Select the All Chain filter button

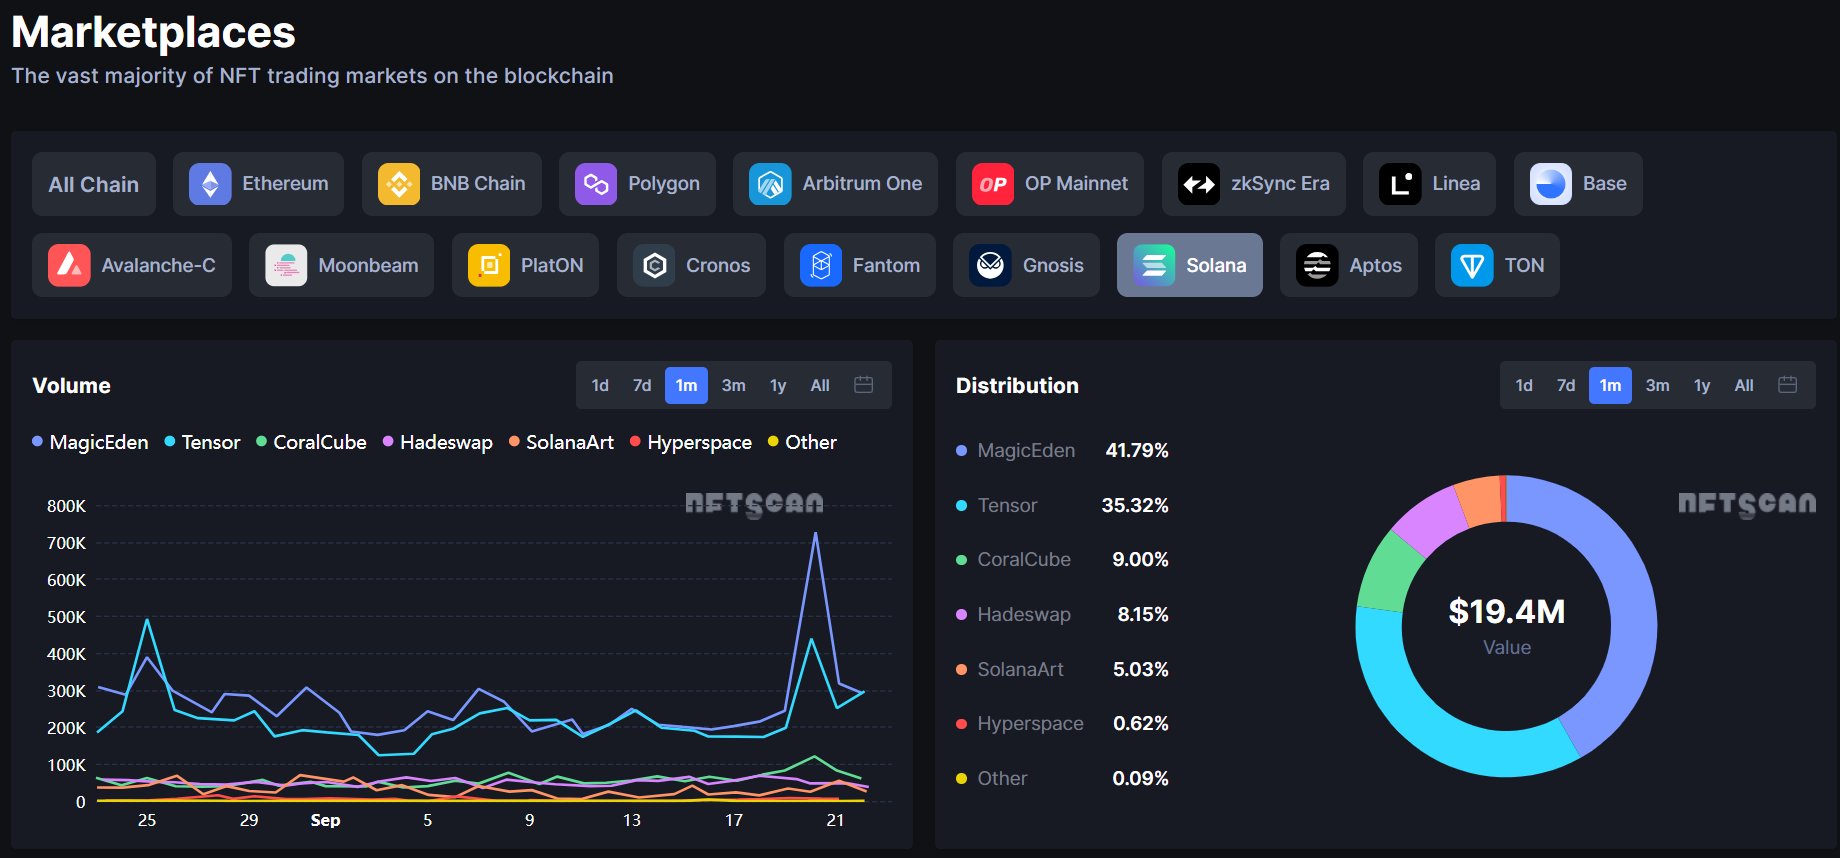(x=94, y=184)
